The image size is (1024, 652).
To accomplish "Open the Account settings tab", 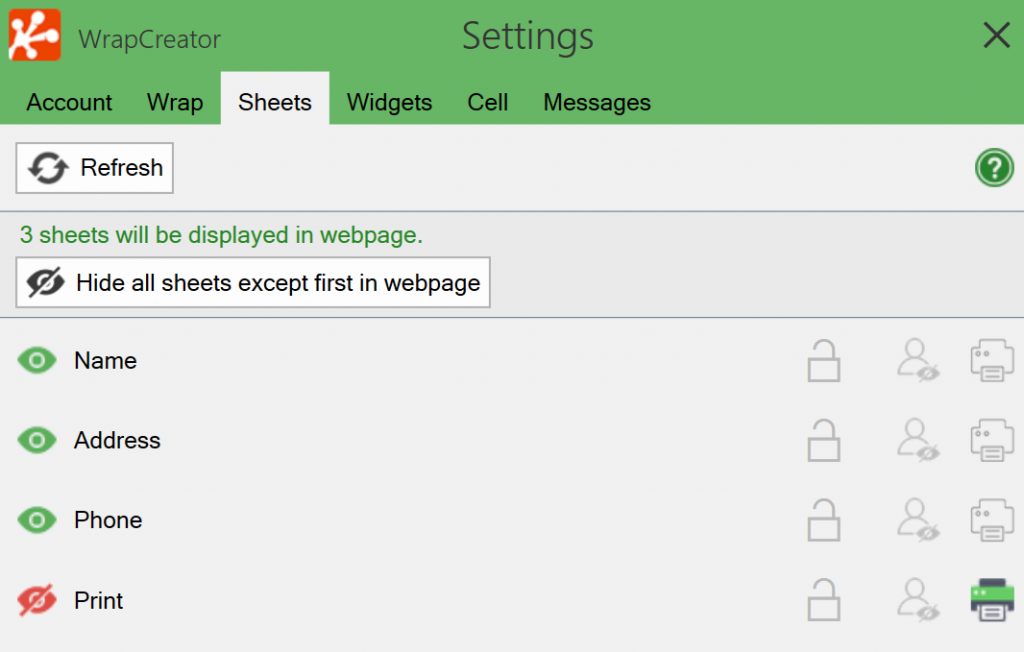I will coord(68,101).
